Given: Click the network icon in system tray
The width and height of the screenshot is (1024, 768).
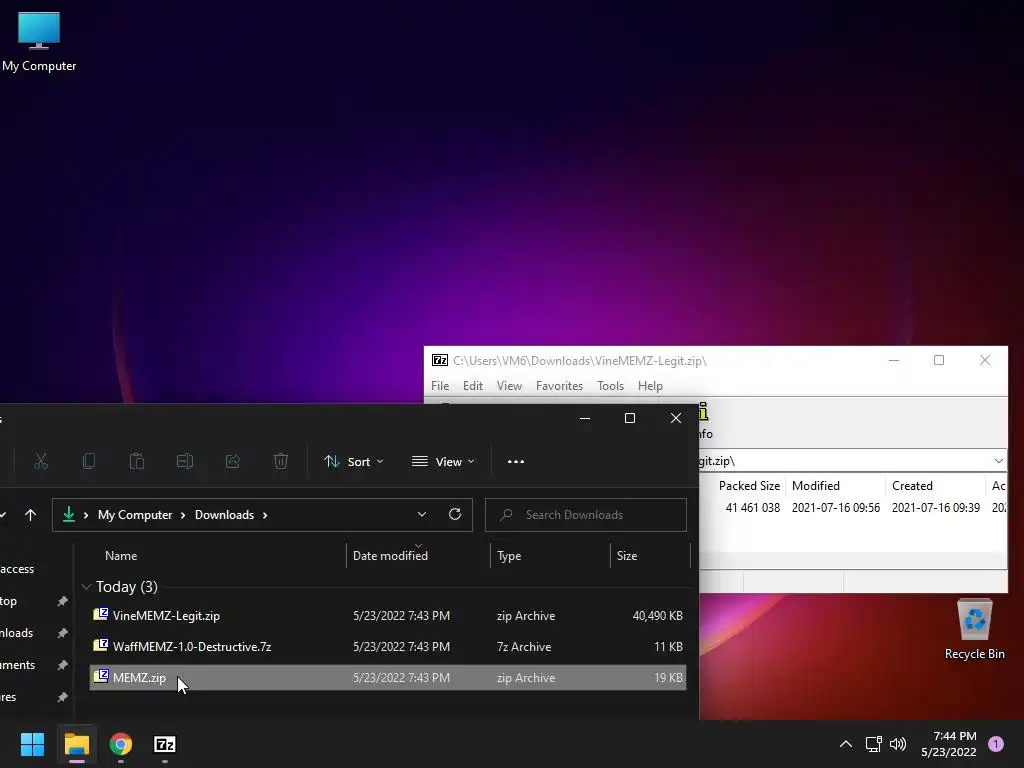Looking at the screenshot, I should click(873, 744).
